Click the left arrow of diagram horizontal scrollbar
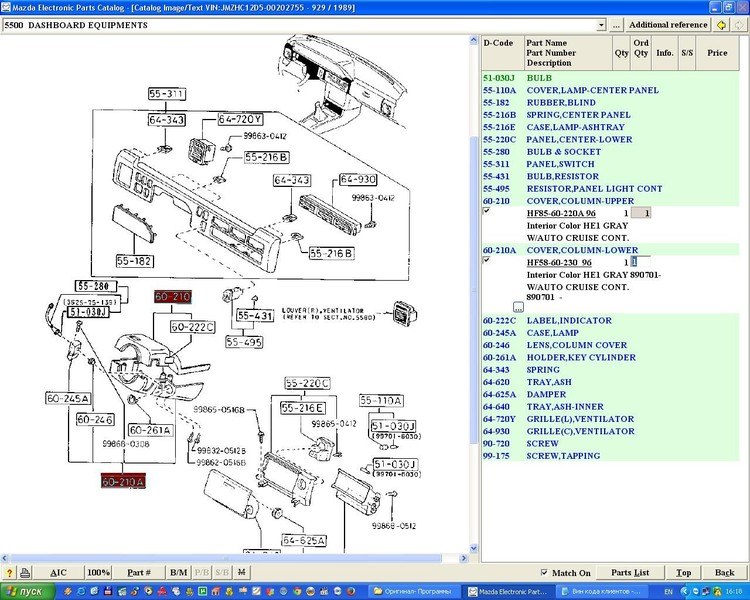The height and width of the screenshot is (600, 750). coord(4,558)
